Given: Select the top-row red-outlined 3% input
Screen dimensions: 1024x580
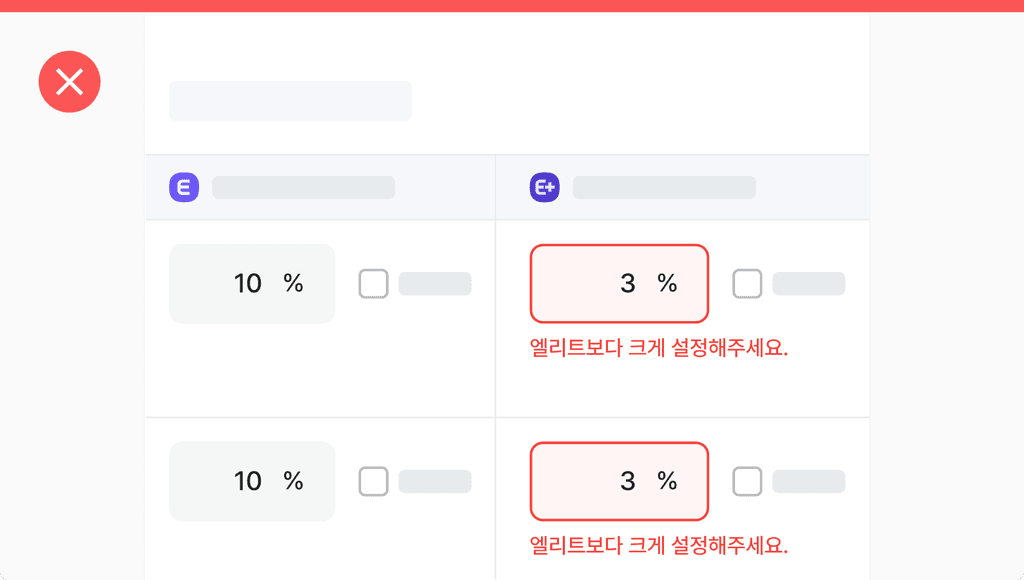Looking at the screenshot, I should click(619, 284).
